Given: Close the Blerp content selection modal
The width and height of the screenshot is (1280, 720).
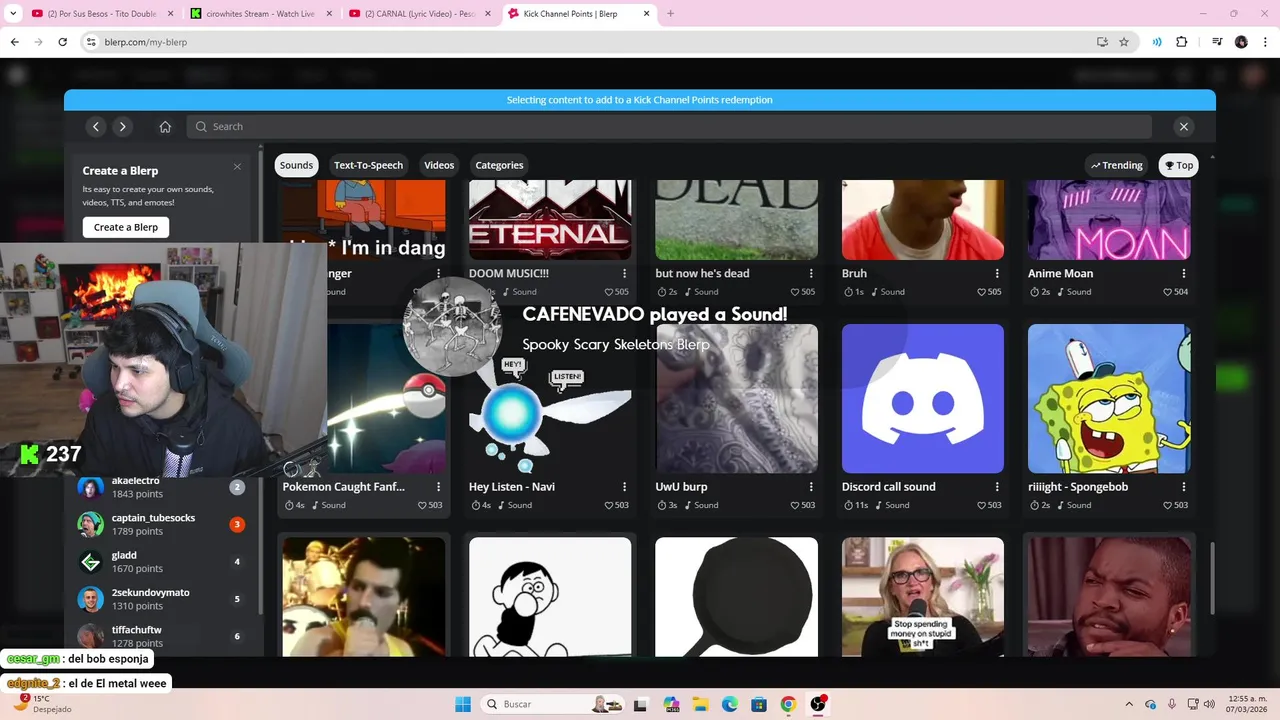Looking at the screenshot, I should click(x=1184, y=126).
